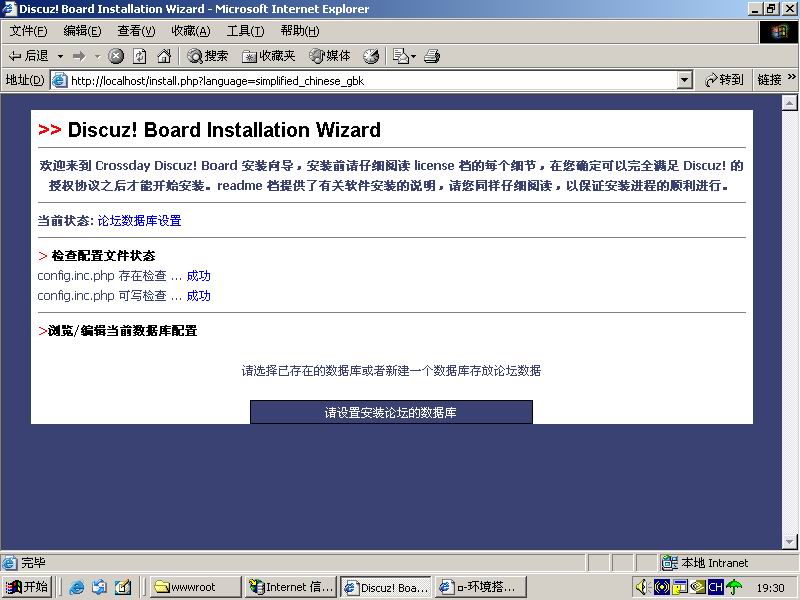Click the 19:30 system clock

(x=770, y=588)
